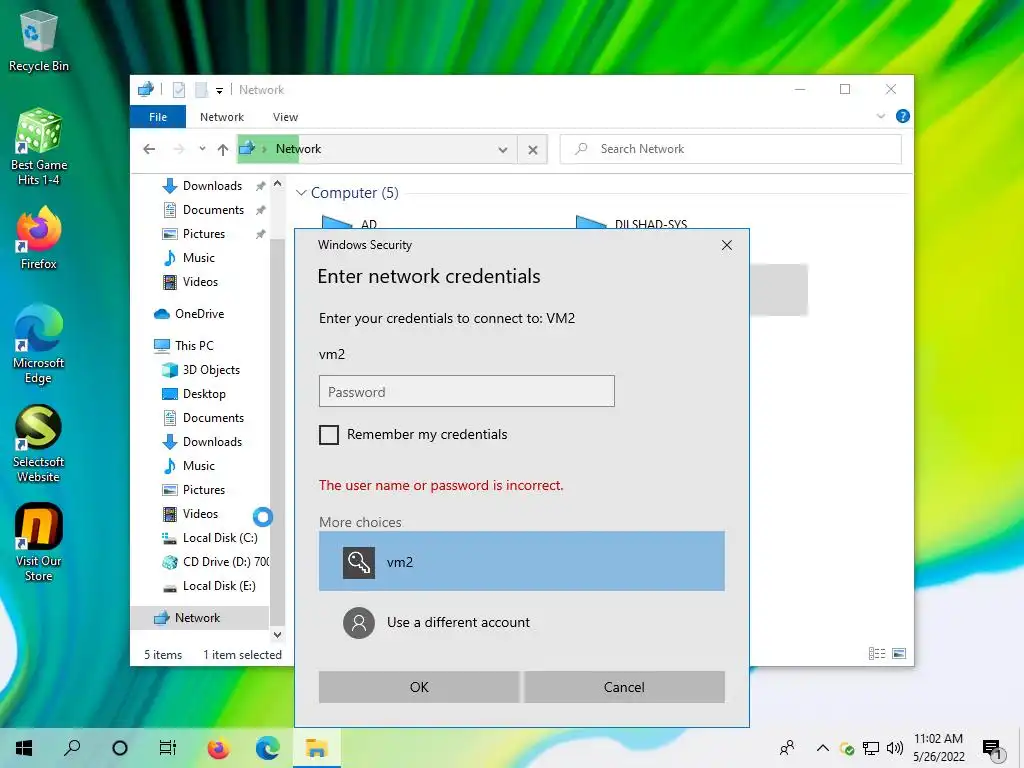Open the View ribbon tab
The height and width of the screenshot is (768, 1024).
[285, 117]
